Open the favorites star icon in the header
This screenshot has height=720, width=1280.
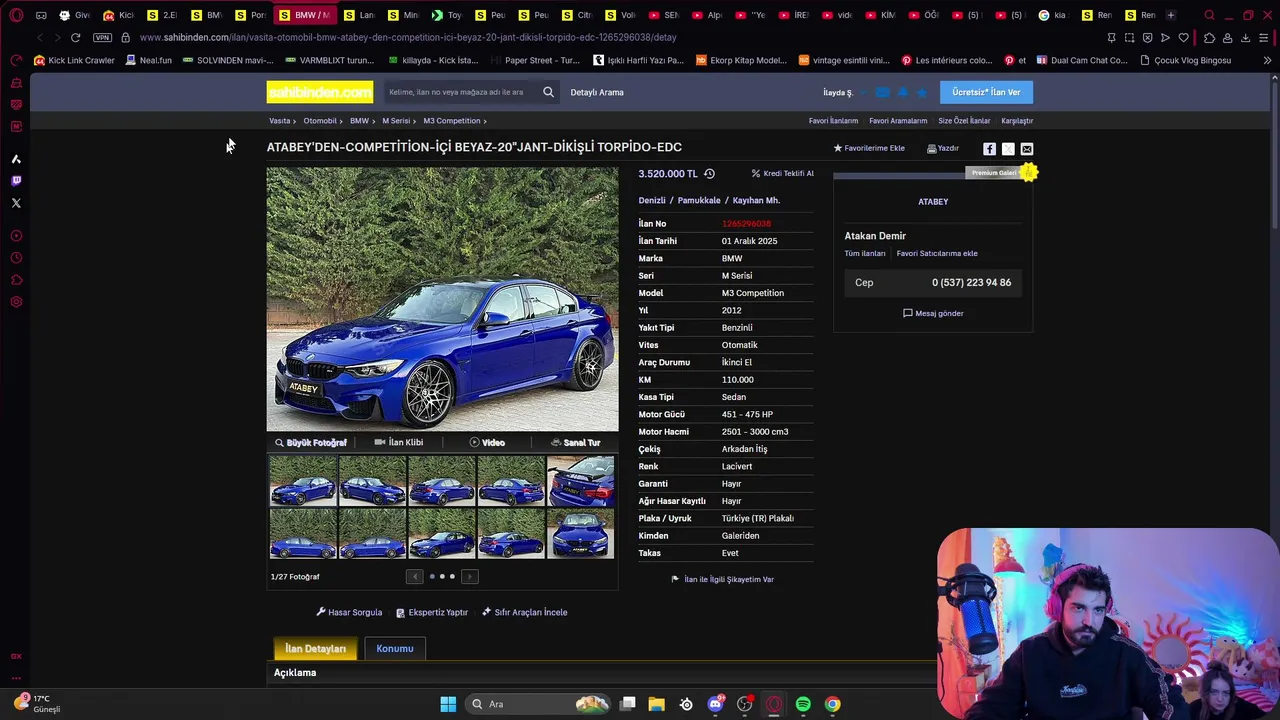pos(922,92)
